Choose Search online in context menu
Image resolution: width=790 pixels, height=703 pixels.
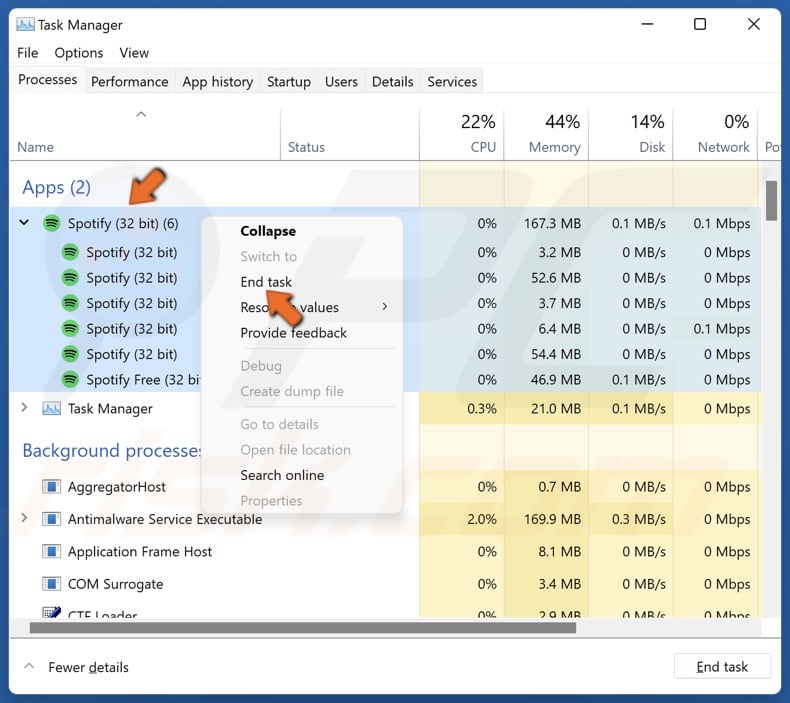(x=282, y=475)
